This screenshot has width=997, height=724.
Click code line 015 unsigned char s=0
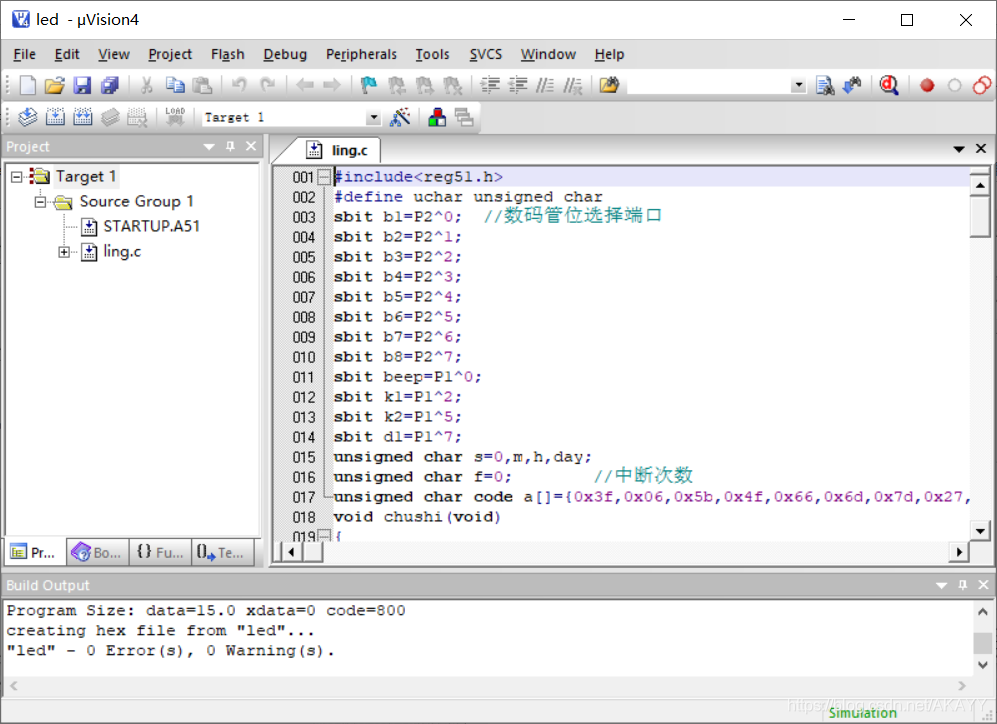tap(462, 457)
